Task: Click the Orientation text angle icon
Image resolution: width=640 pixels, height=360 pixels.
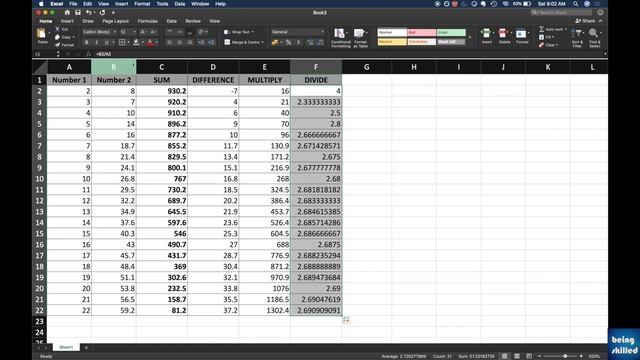Action: click(201, 32)
